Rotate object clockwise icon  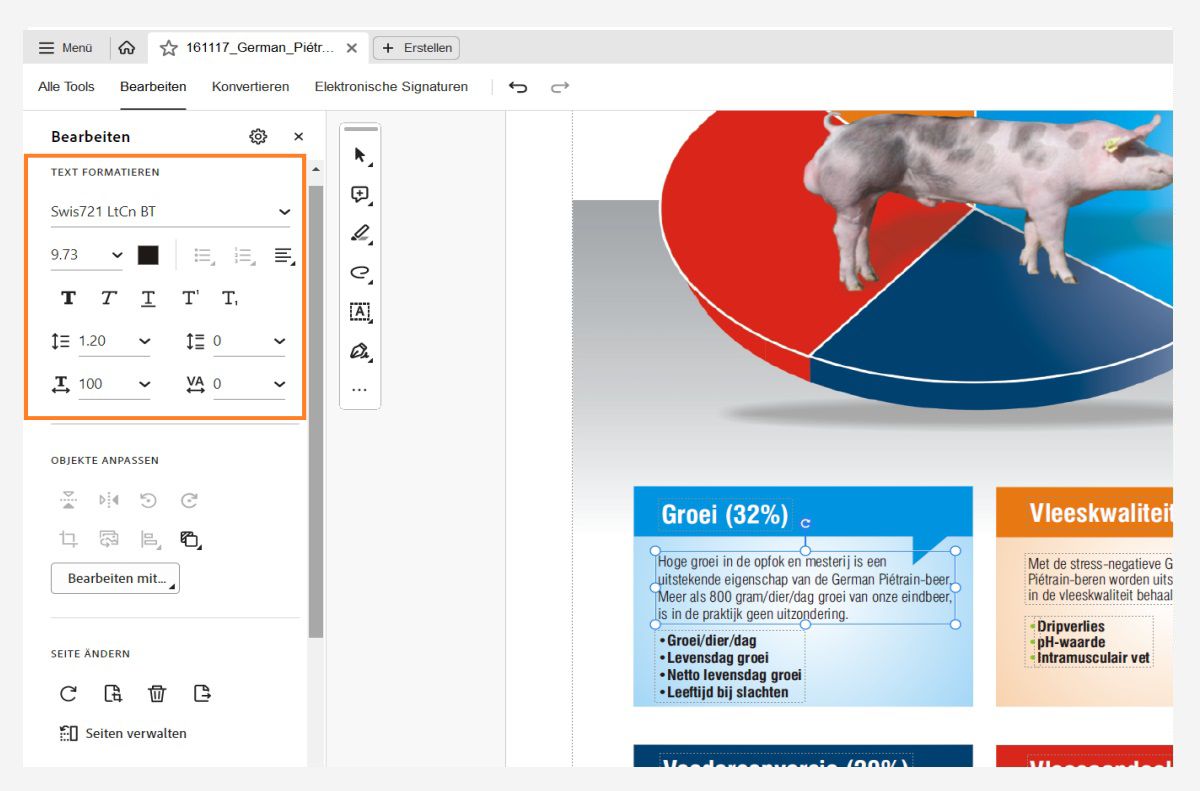point(189,500)
